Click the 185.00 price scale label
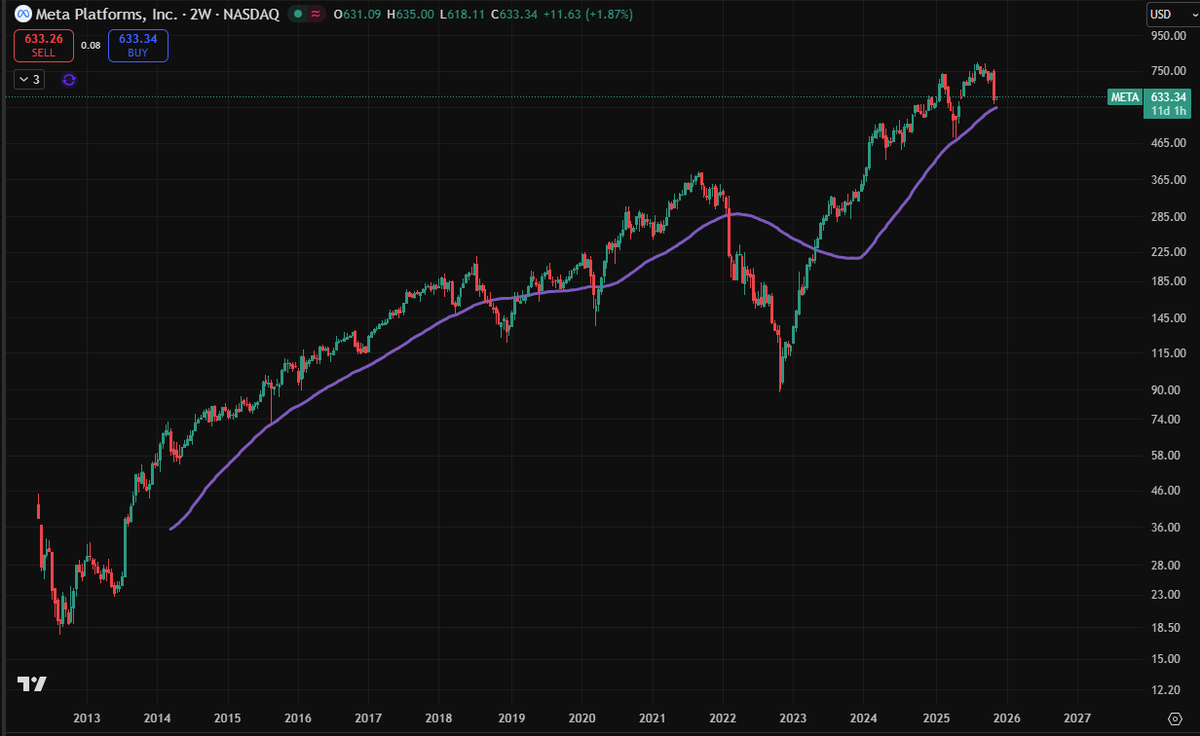The height and width of the screenshot is (736, 1200). point(1167,281)
